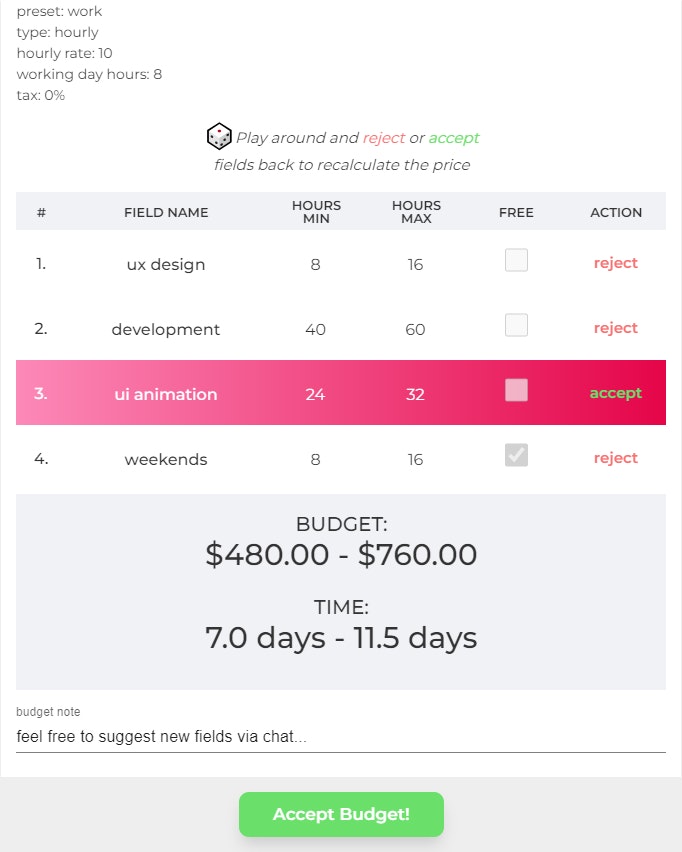This screenshot has height=852, width=682.
Task: Toggle the free checkbox for ui animation
Action: tap(516, 390)
